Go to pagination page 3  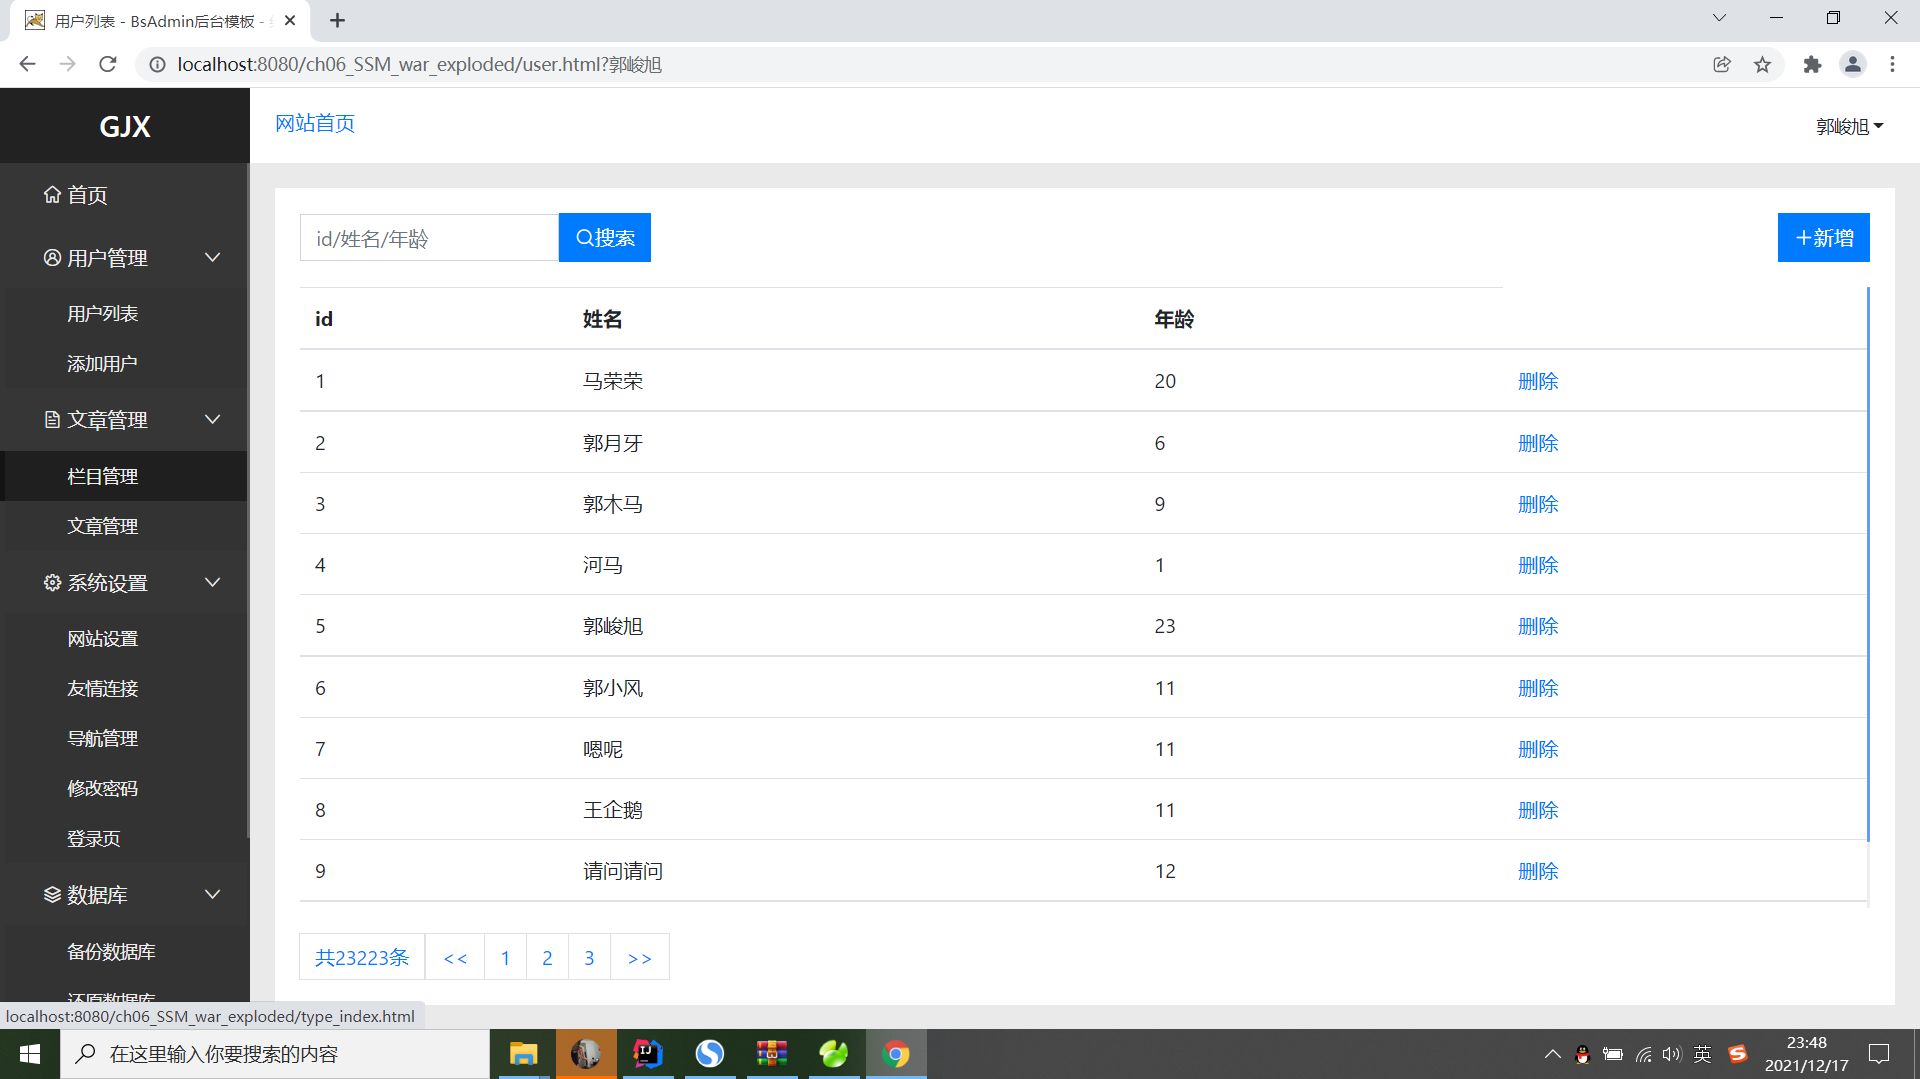pos(589,957)
